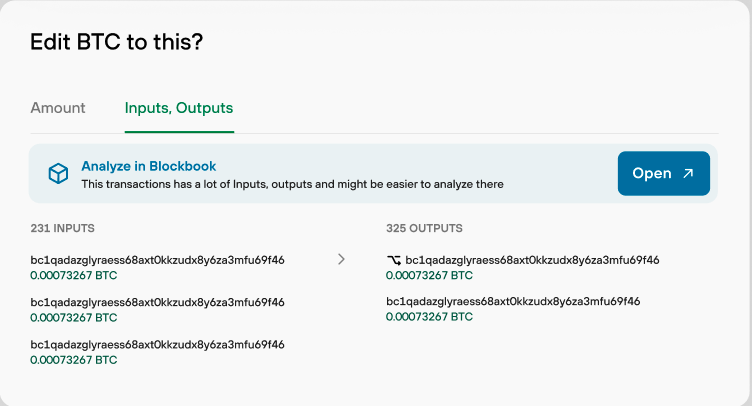Click the second input's BTC amount
This screenshot has height=406, width=752.
pos(74,317)
